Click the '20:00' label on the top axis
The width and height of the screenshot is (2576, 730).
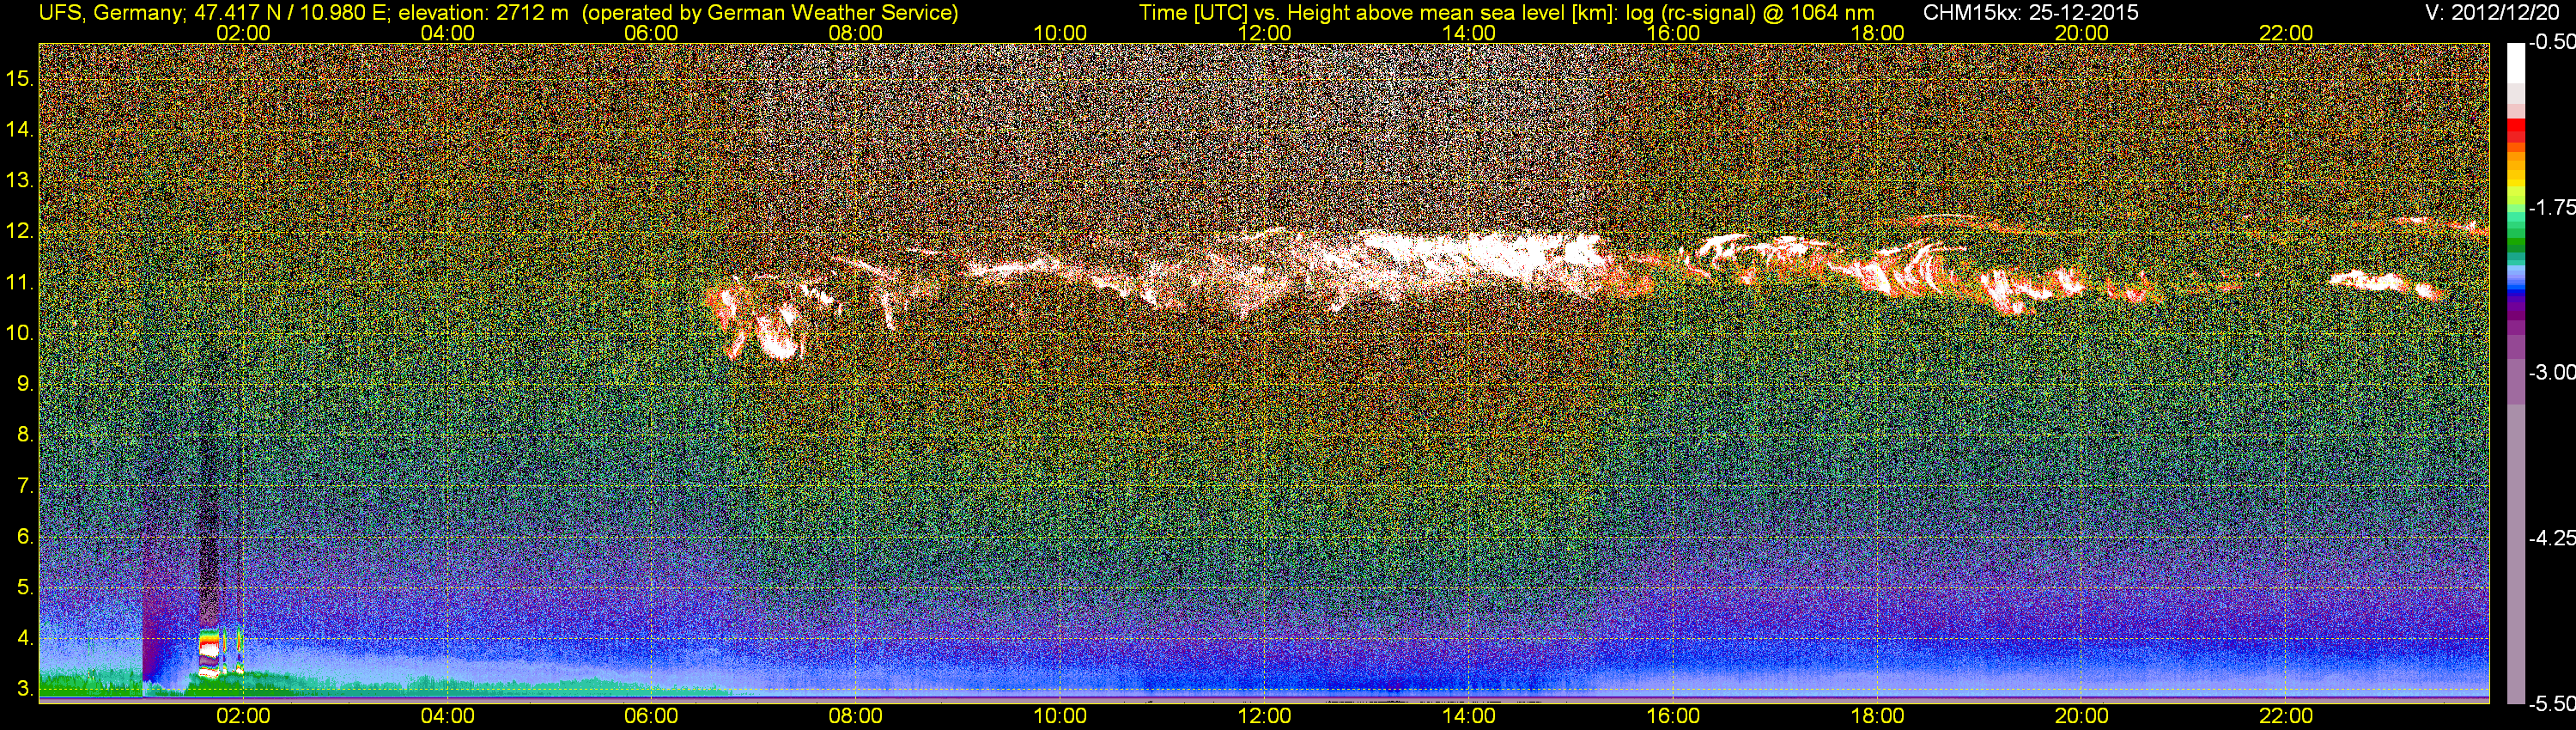tap(2082, 33)
